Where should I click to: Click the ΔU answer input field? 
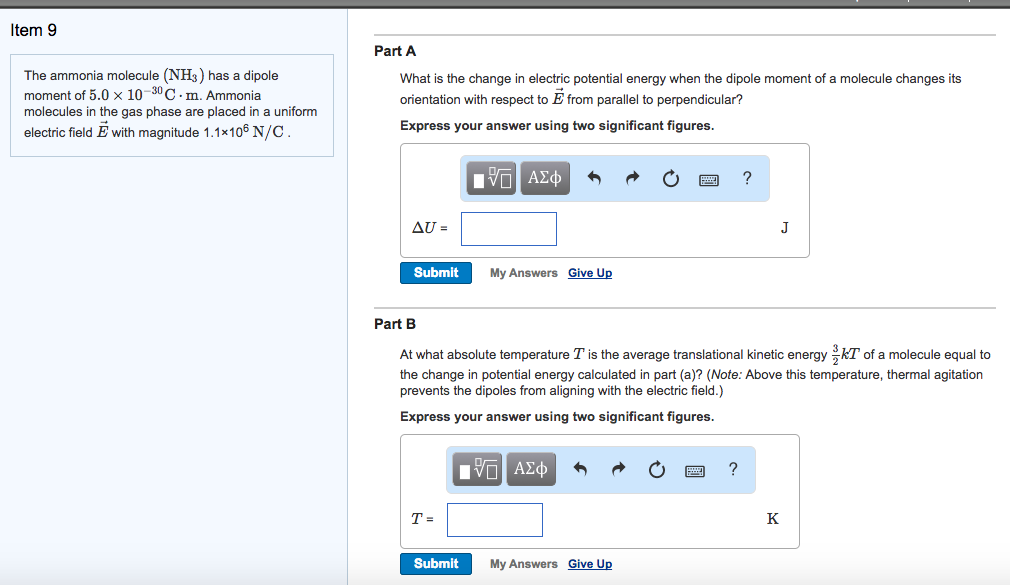[508, 228]
